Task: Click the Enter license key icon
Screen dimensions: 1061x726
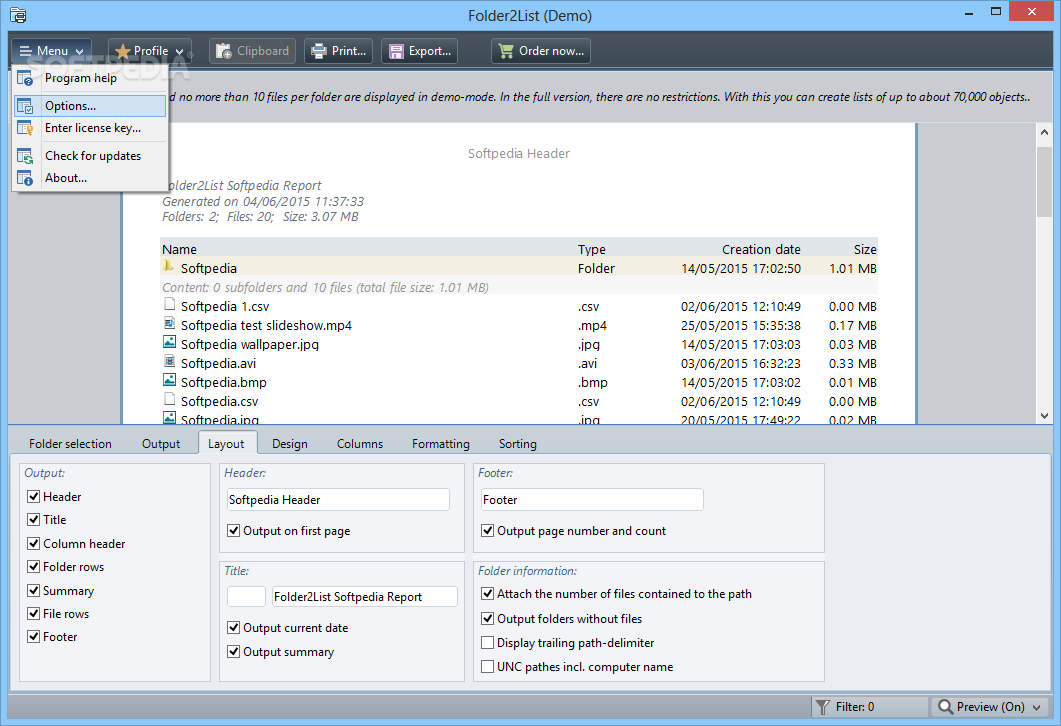Action: (x=25, y=128)
